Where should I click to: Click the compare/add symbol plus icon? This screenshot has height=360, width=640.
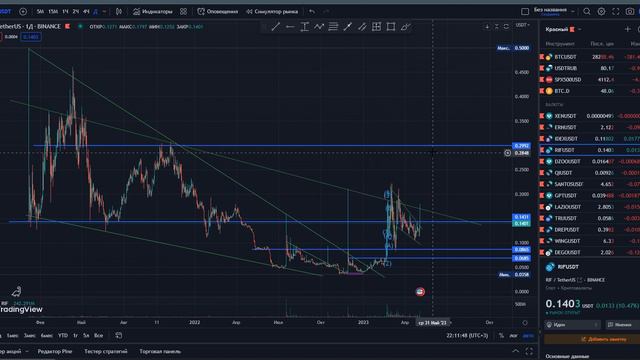[x=23, y=11]
